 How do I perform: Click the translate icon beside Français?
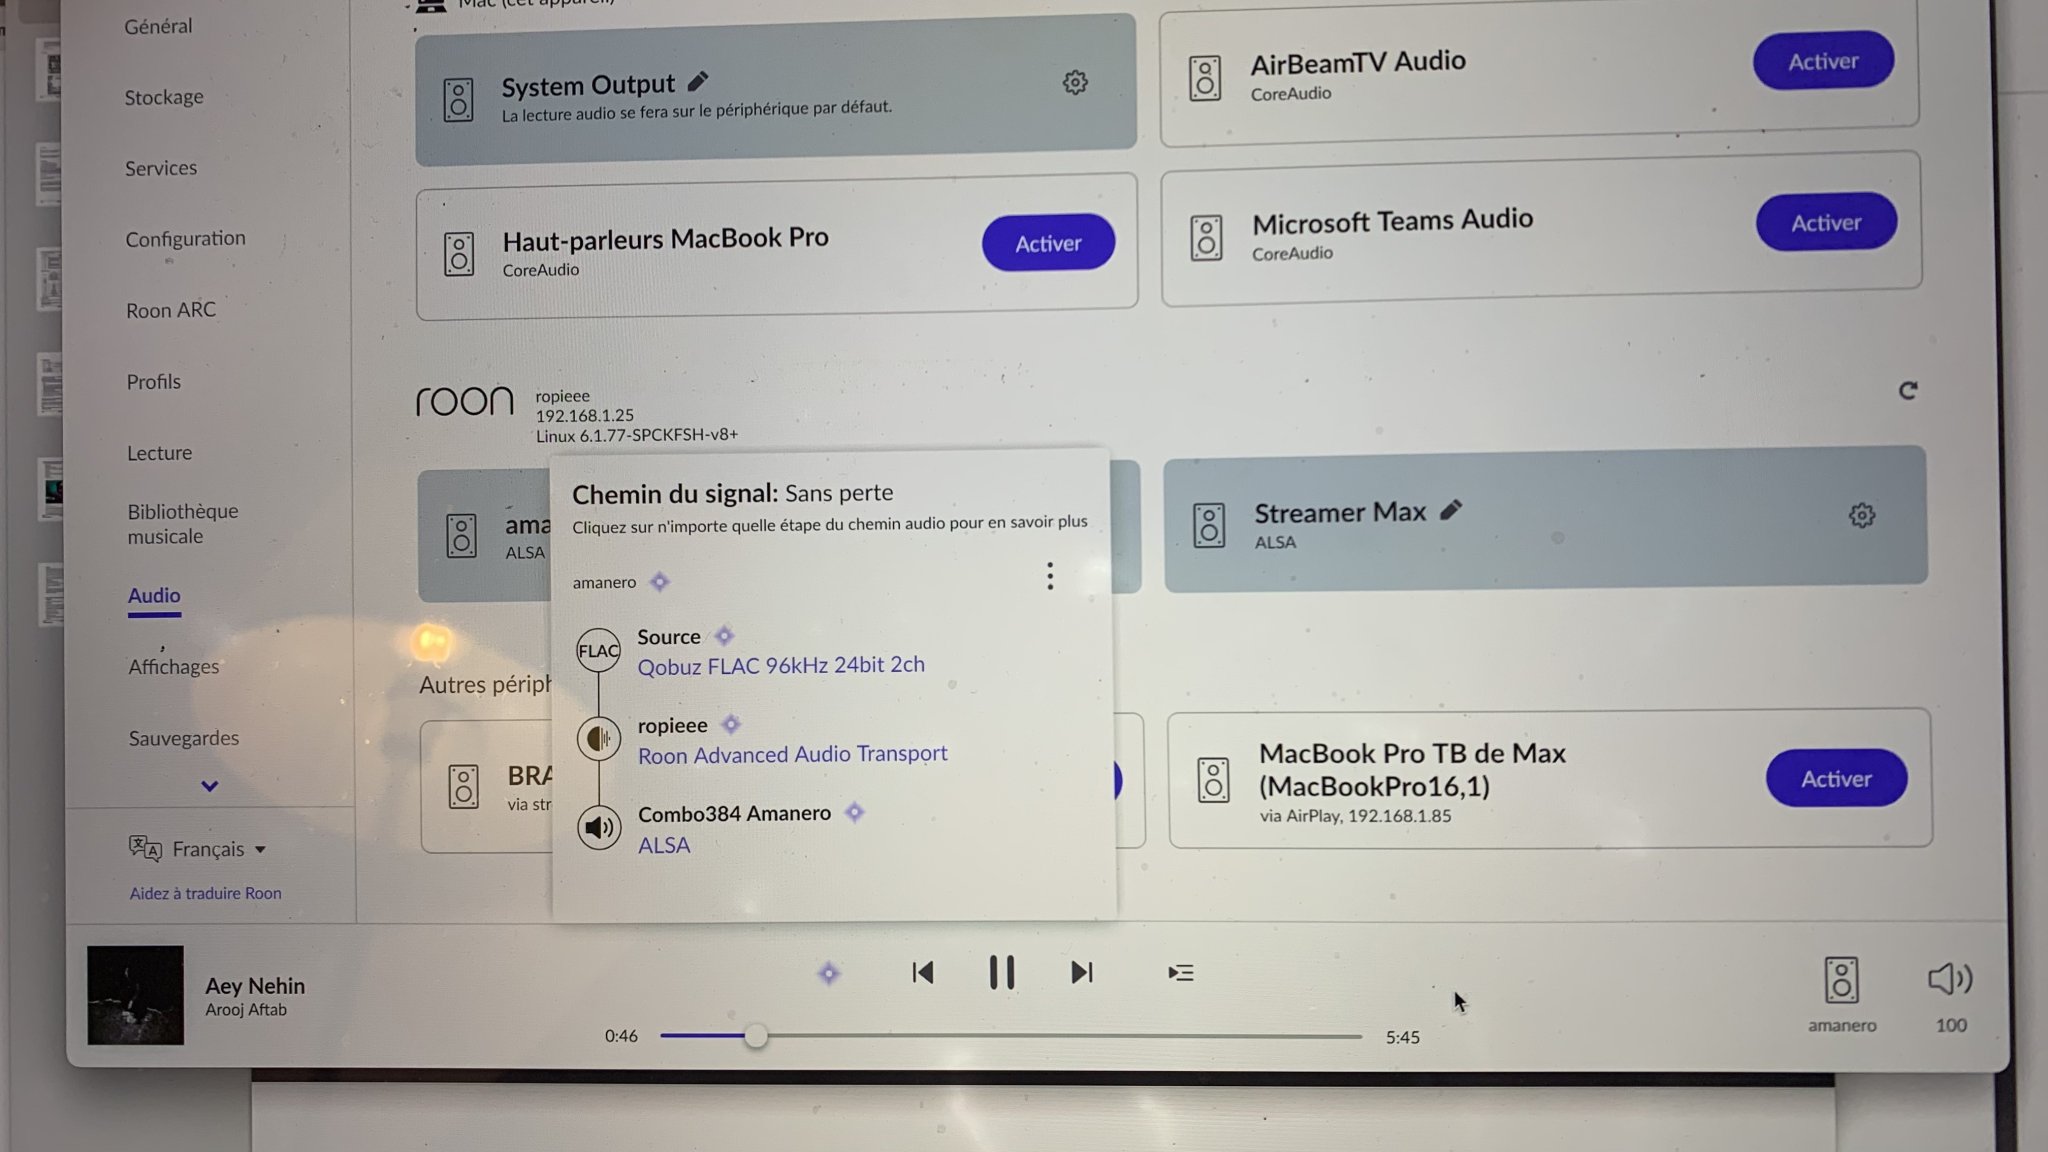145,849
